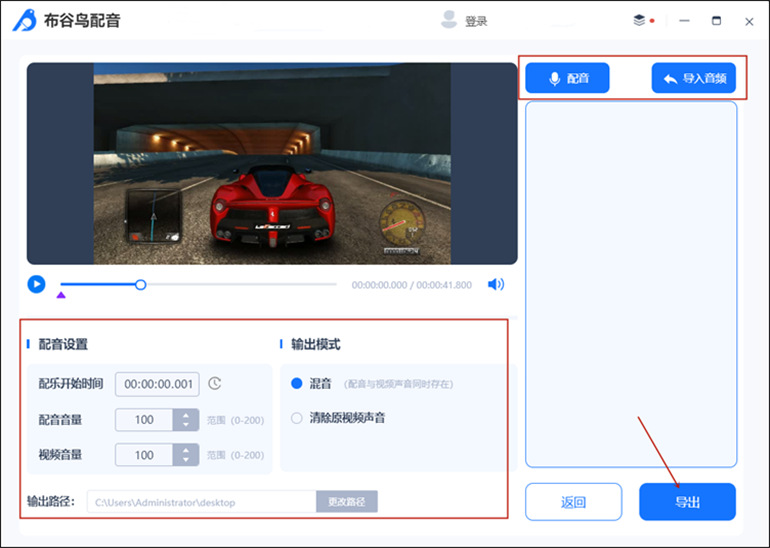Click the 布谷鸟配音 bird logo
The width and height of the screenshot is (770, 548).
point(25,20)
